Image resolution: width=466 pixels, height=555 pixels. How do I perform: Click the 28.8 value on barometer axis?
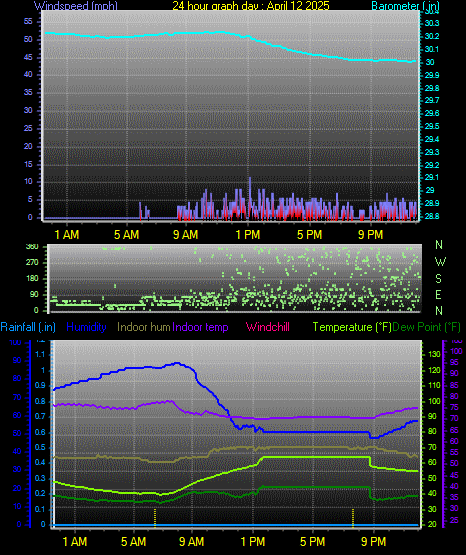click(432, 216)
